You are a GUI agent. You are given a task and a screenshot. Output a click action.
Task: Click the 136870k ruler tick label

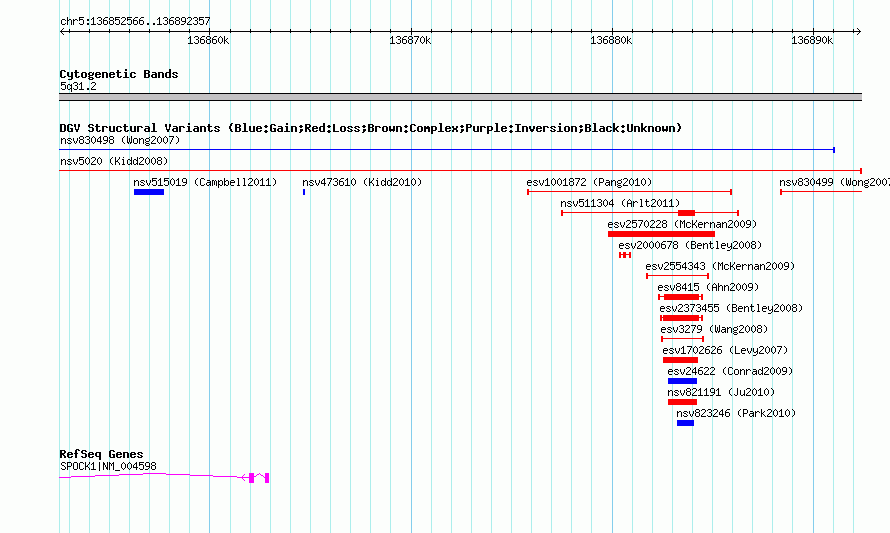coord(410,41)
